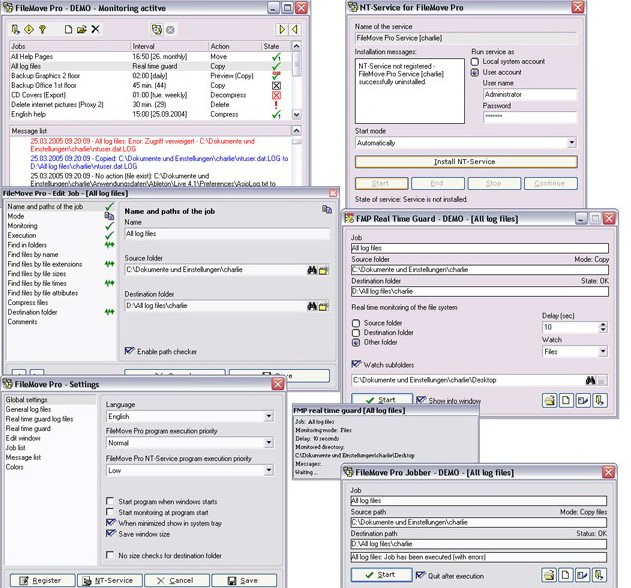Select Colors entry in Settings list
Viewport: 631px width, 588px height.
pyautogui.click(x=14, y=467)
